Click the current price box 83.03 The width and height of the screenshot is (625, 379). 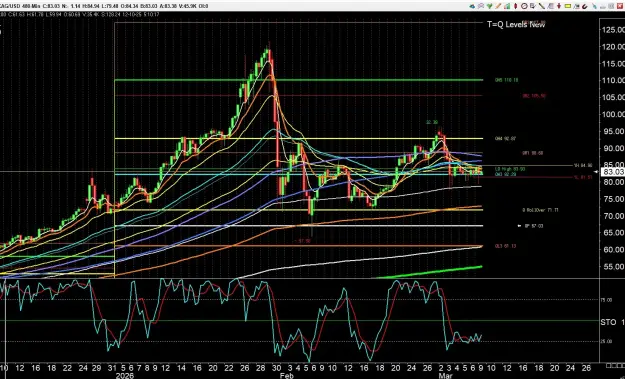click(x=613, y=172)
